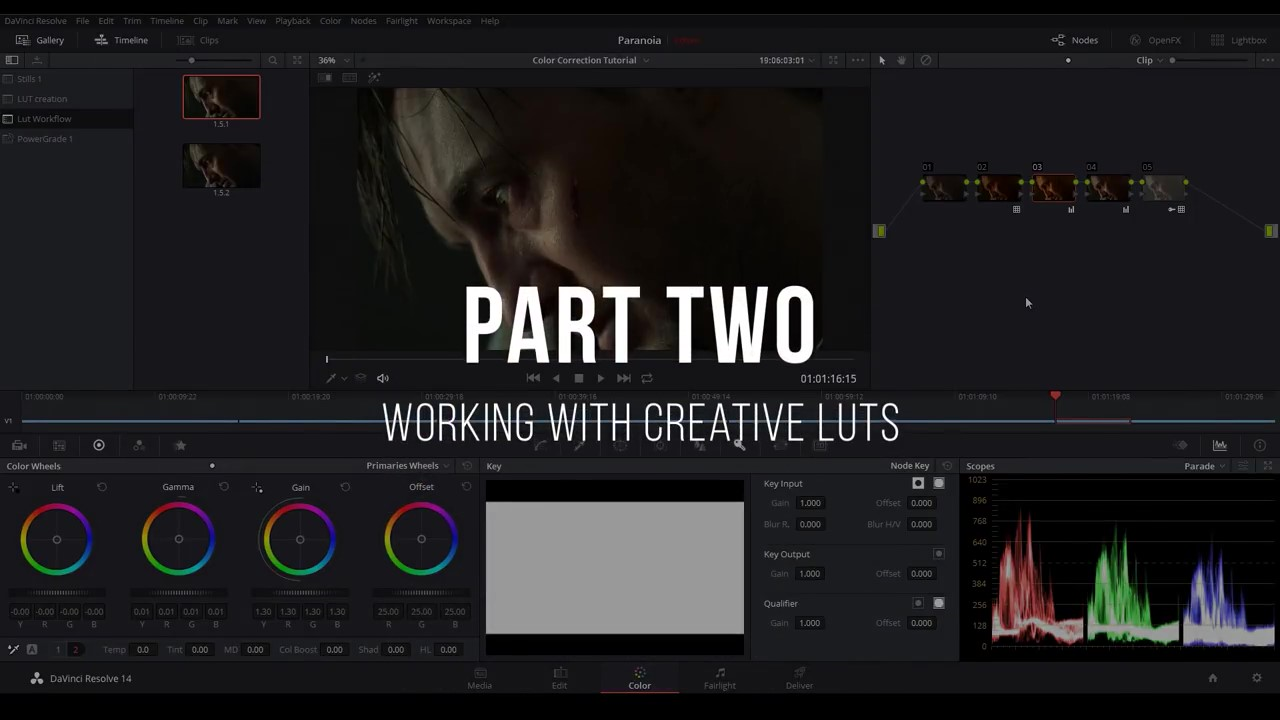
Task: Toggle loop playback in viewer
Action: [647, 378]
